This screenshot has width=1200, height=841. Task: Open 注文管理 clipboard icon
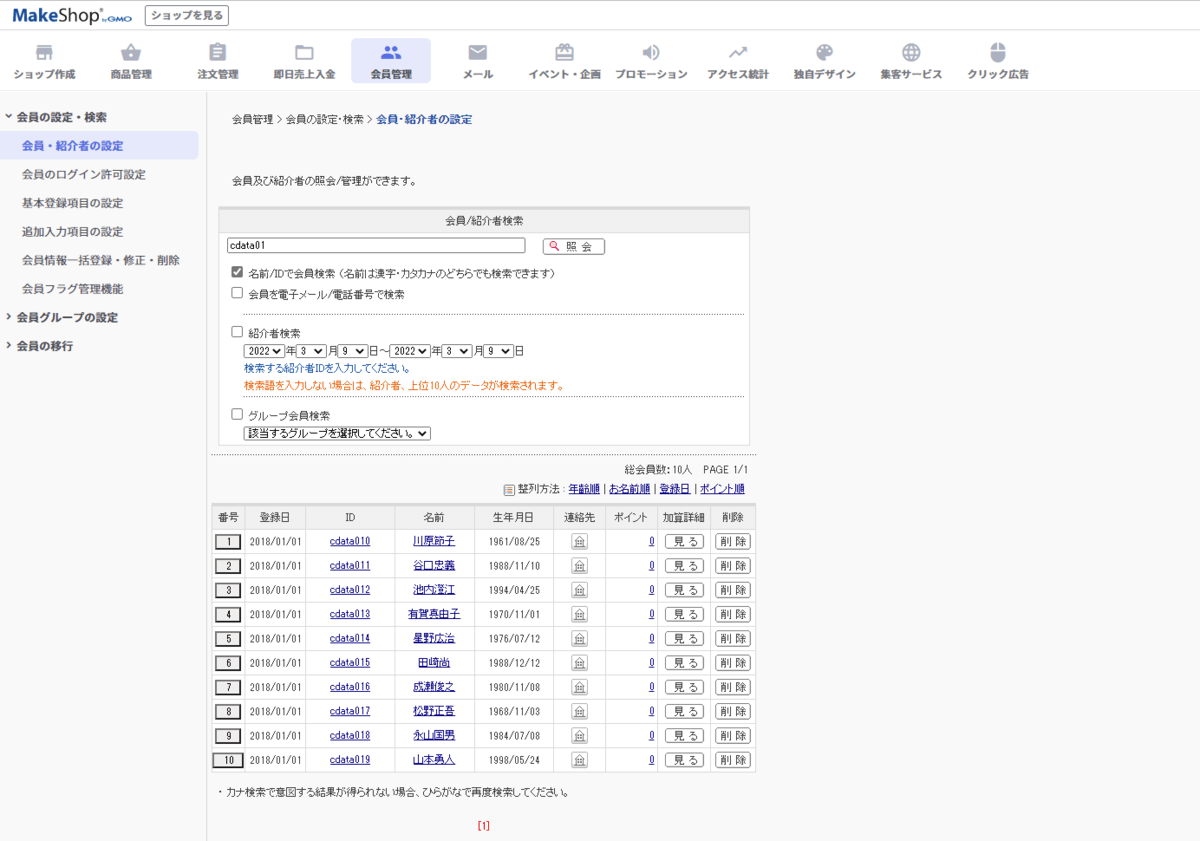(x=217, y=53)
